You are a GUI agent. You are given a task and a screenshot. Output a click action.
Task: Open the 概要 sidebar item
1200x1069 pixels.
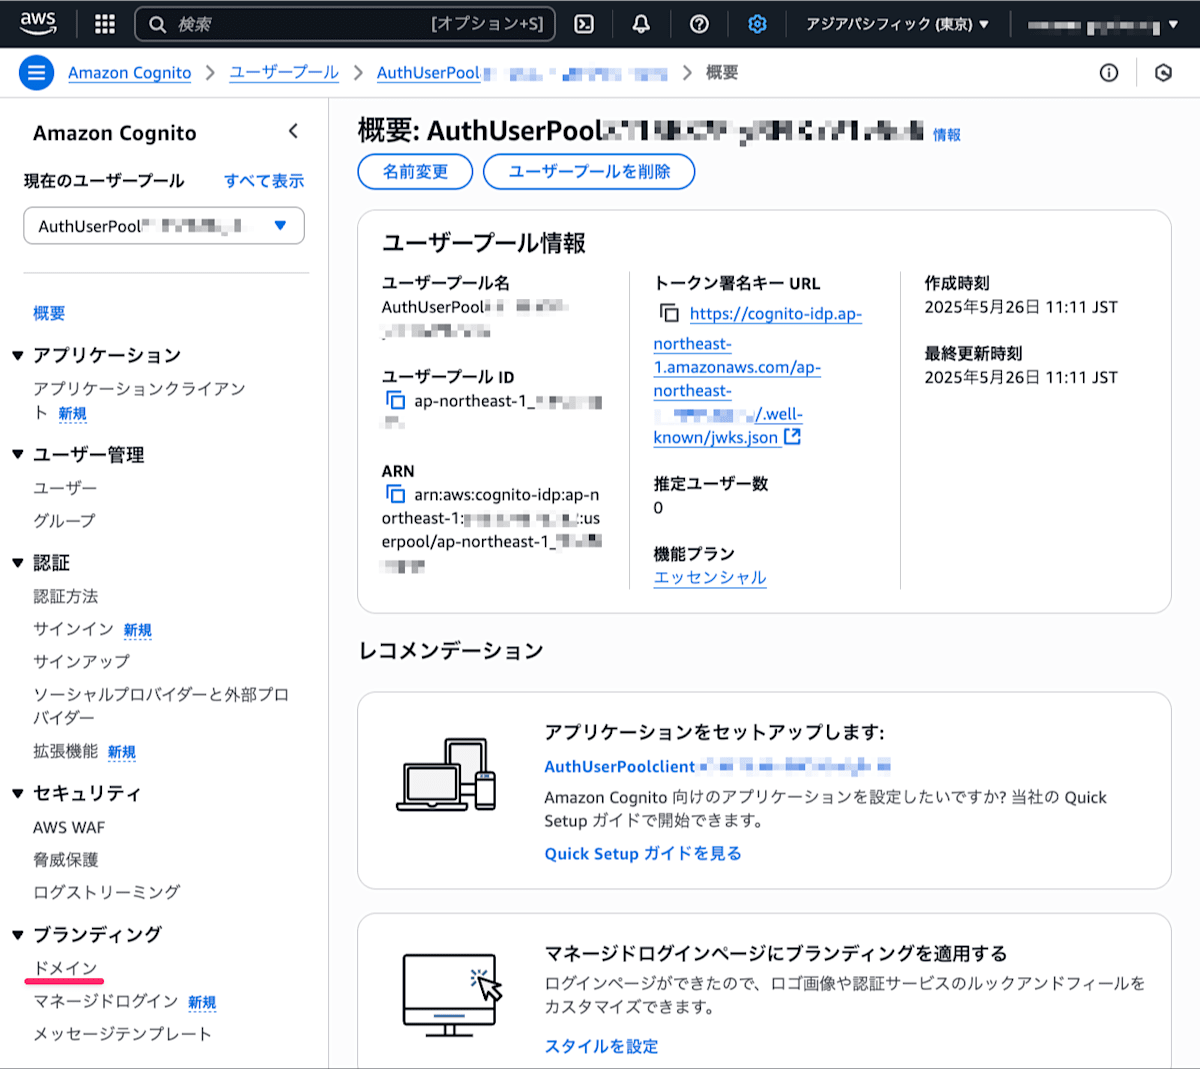click(x=49, y=313)
